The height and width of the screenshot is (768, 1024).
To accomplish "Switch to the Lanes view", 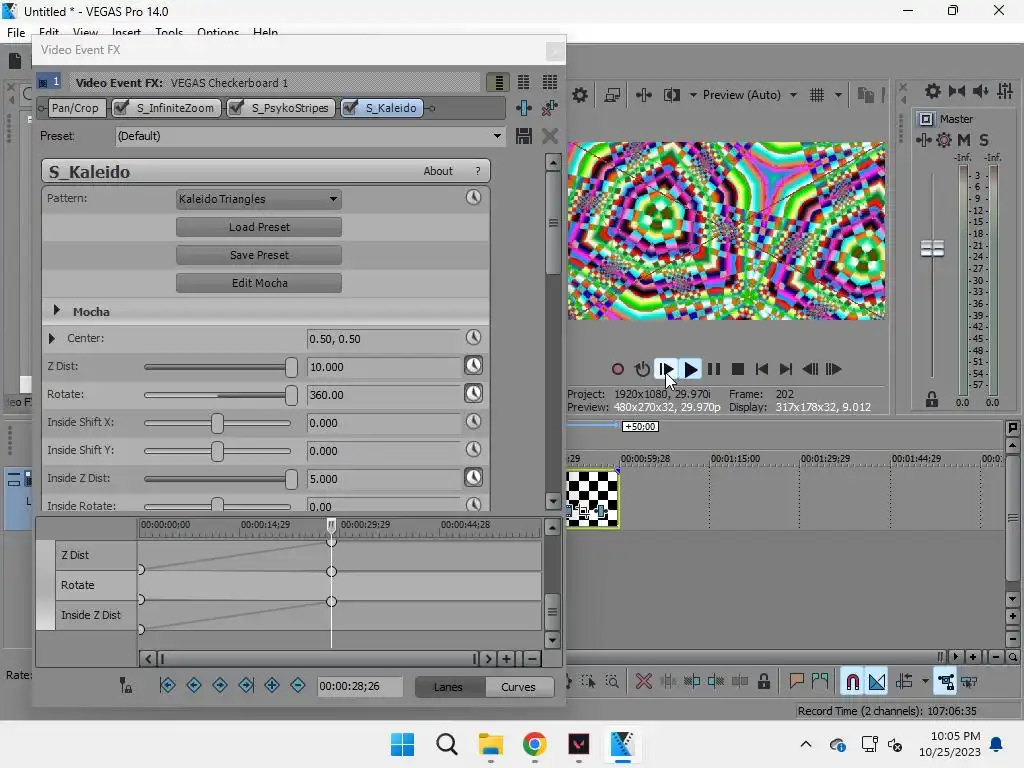I will click(448, 687).
